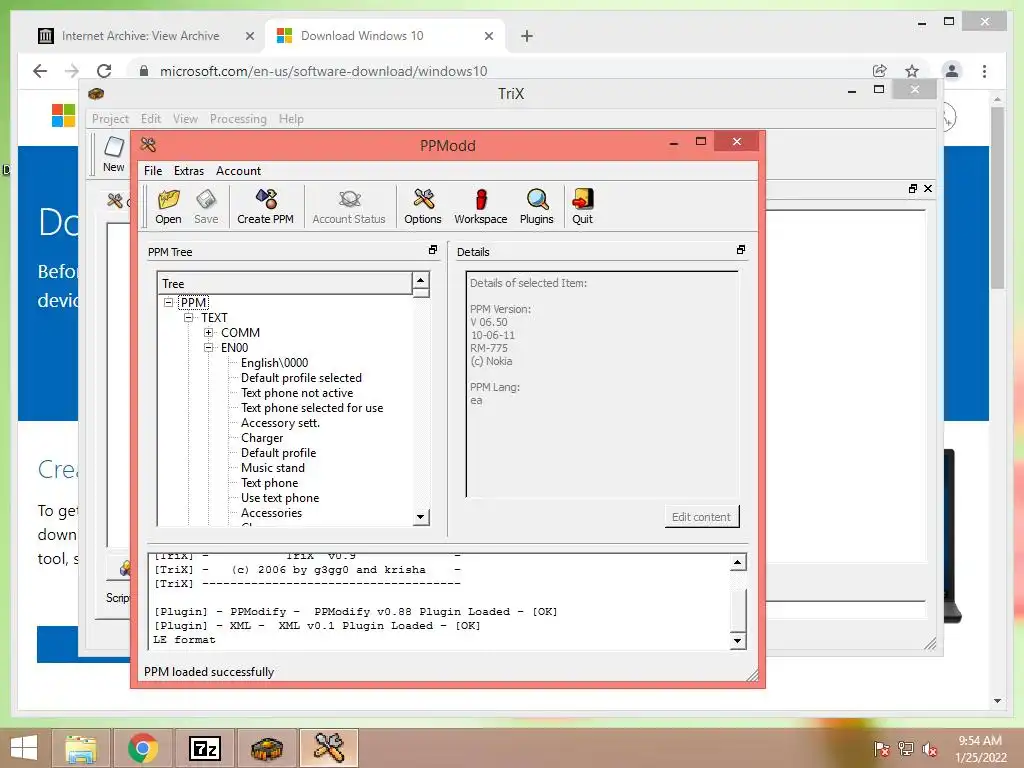
Task: Float the TriX inner panel via dock icon
Action: 912,188
